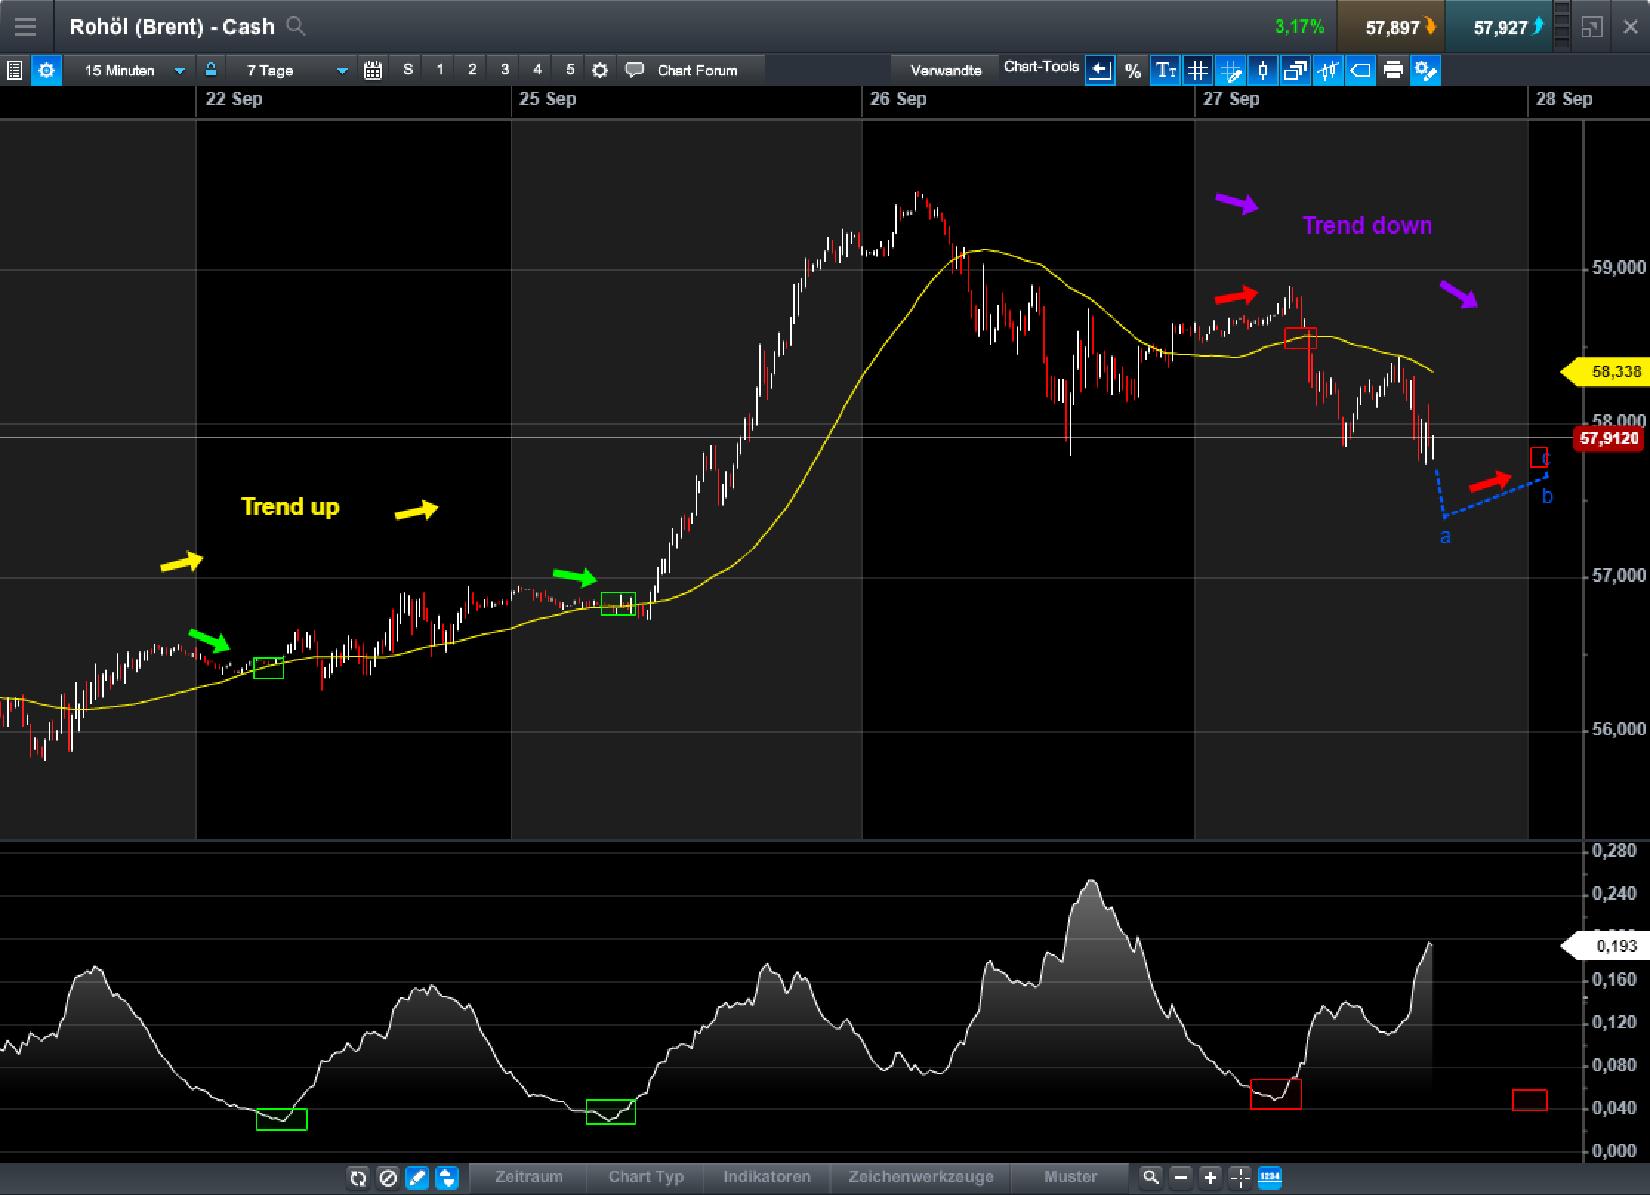
Task: Click the grid display icon
Action: coord(1199,70)
